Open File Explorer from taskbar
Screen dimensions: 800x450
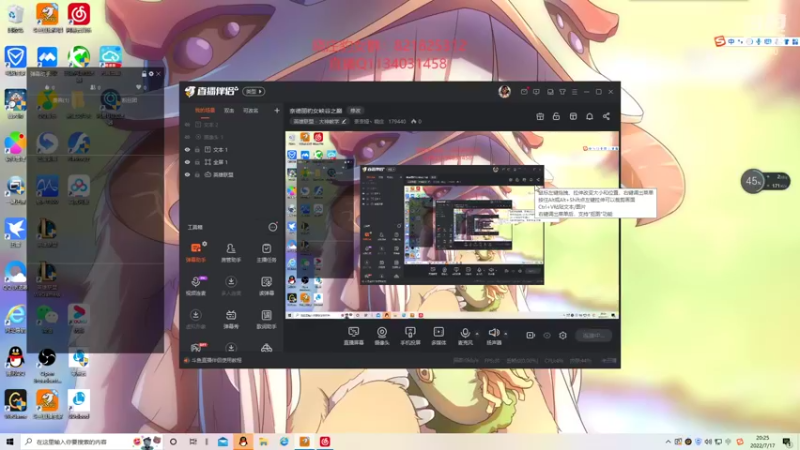coord(263,442)
